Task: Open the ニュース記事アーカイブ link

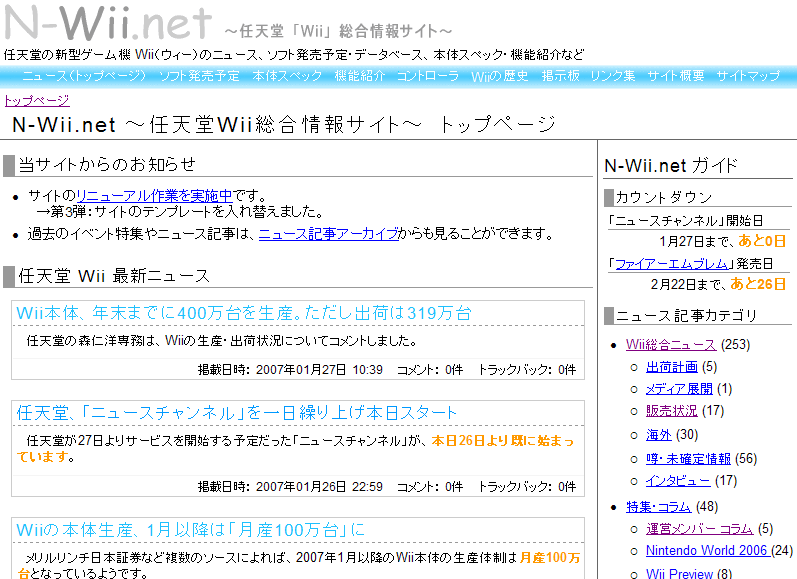Action: [x=328, y=234]
